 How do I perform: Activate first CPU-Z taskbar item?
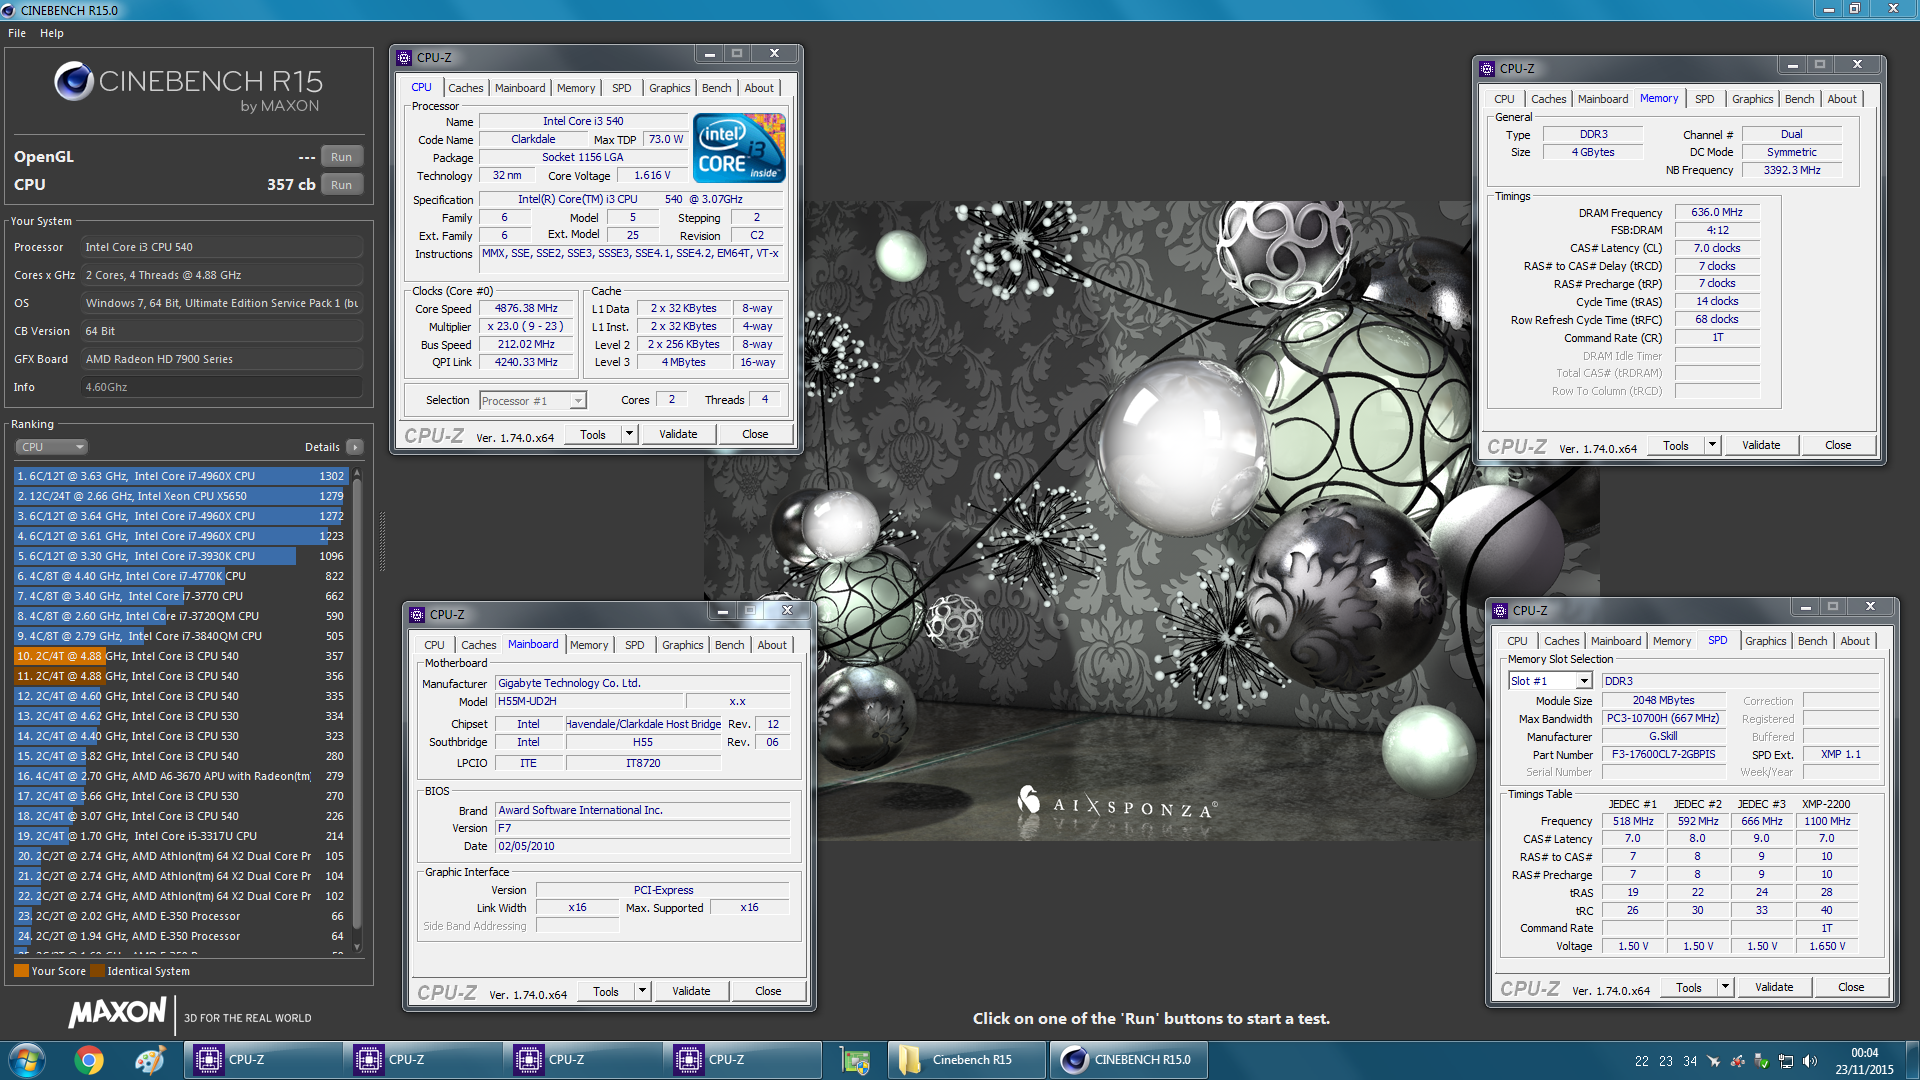pyautogui.click(x=263, y=1060)
